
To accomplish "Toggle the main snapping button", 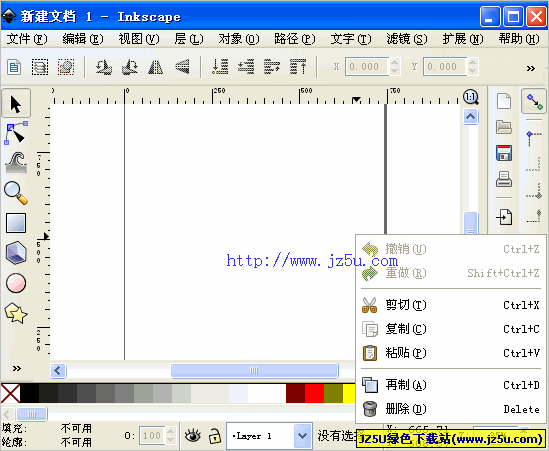I will point(534,101).
